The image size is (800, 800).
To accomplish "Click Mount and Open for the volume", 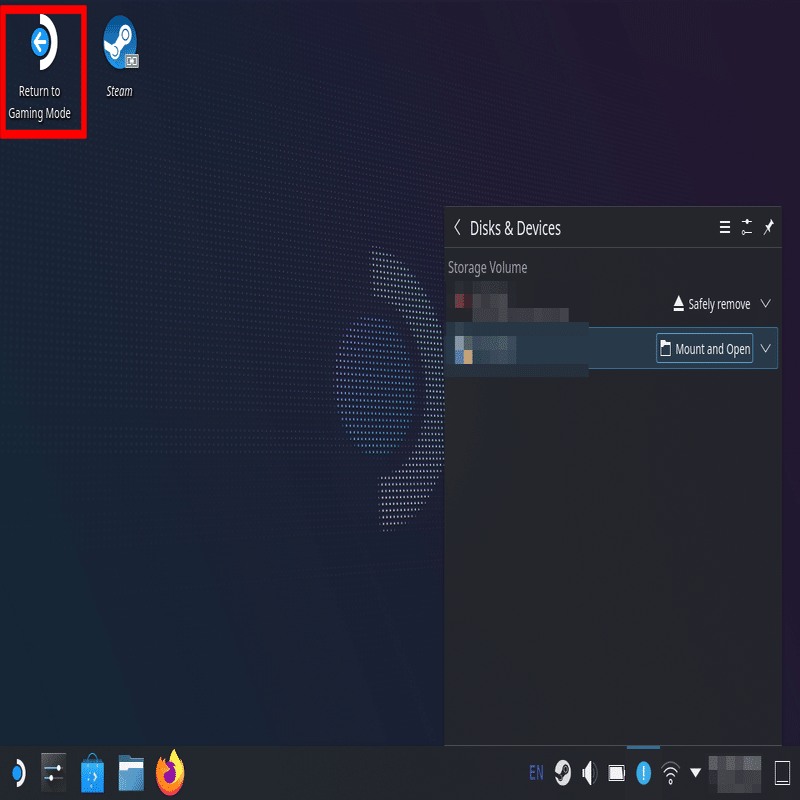I will click(704, 348).
